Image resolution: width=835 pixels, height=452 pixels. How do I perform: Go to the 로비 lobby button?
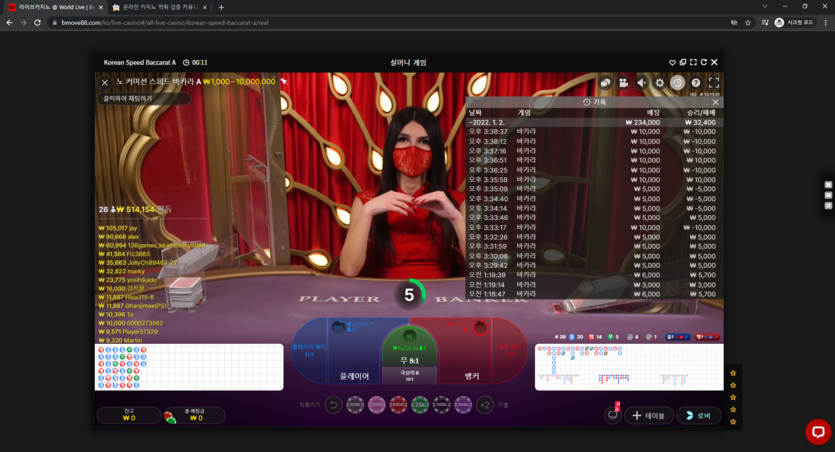pos(699,415)
